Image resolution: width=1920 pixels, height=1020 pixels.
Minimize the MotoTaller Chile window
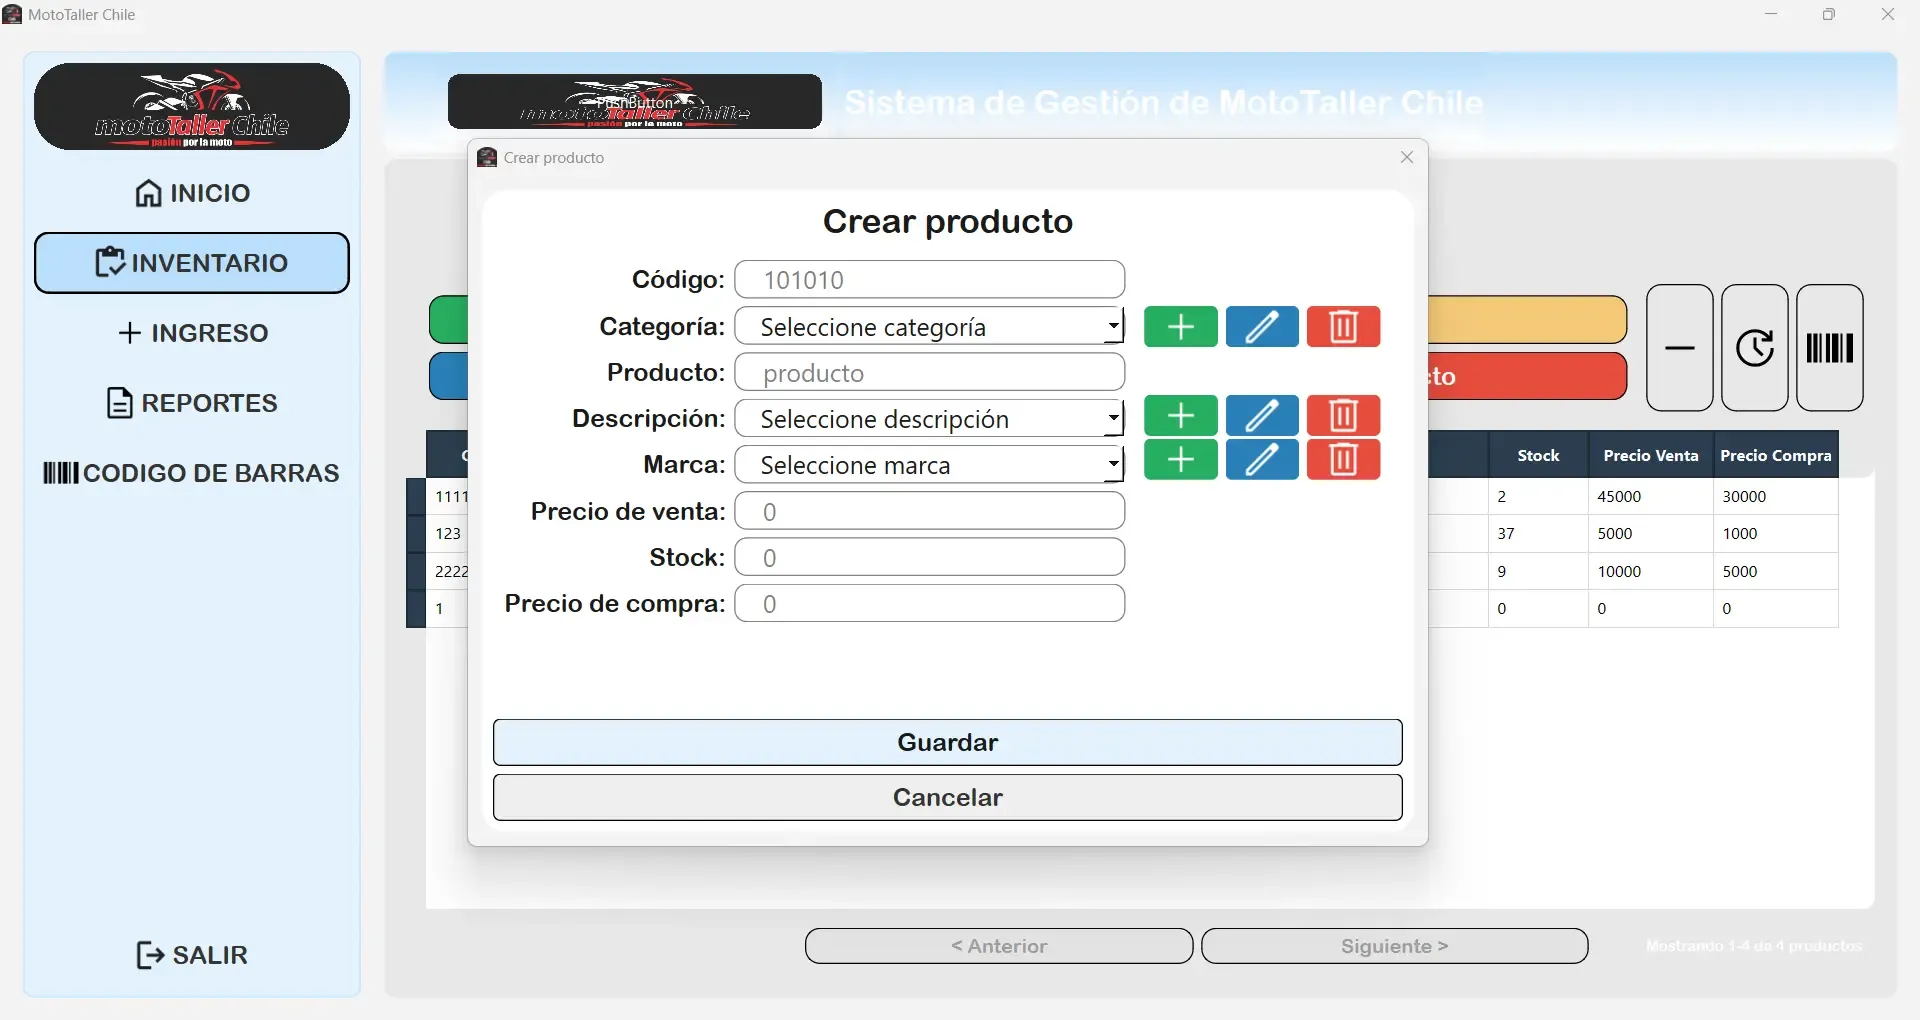1771,14
